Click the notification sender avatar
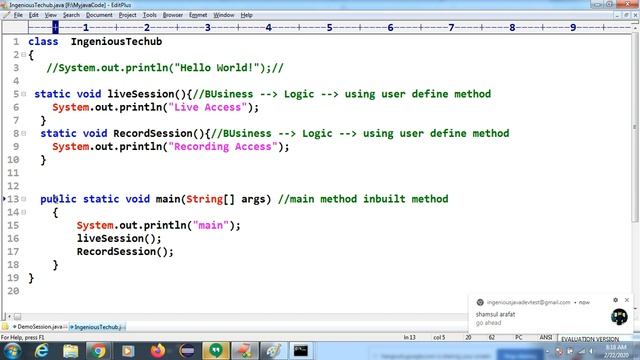 tap(619, 317)
